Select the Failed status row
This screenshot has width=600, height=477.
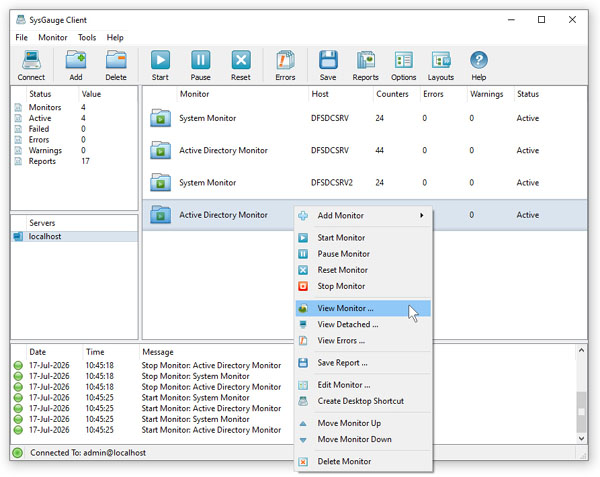[74, 129]
